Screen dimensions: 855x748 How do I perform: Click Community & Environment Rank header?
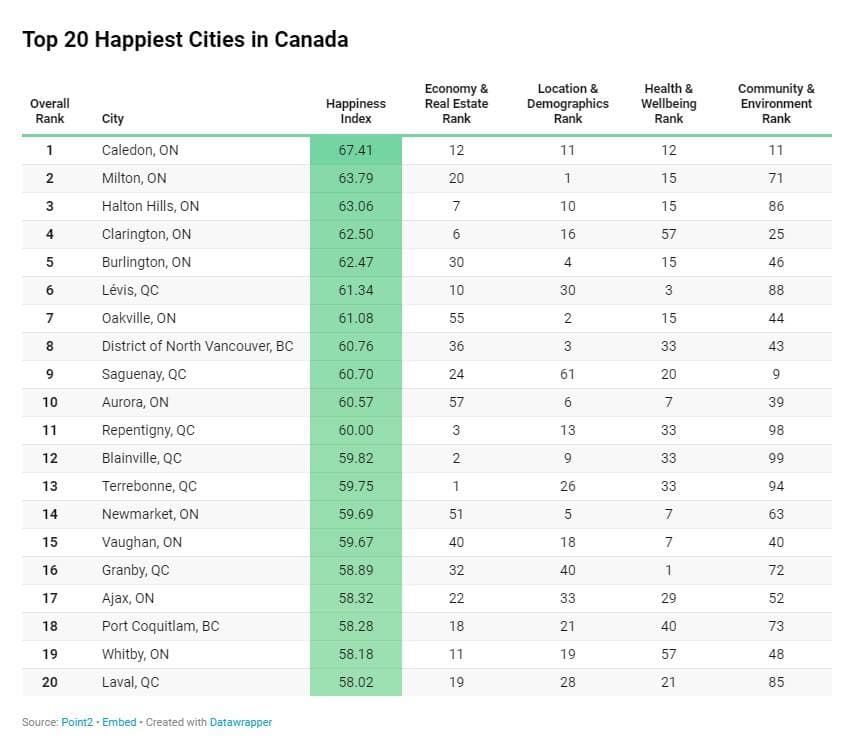click(776, 103)
